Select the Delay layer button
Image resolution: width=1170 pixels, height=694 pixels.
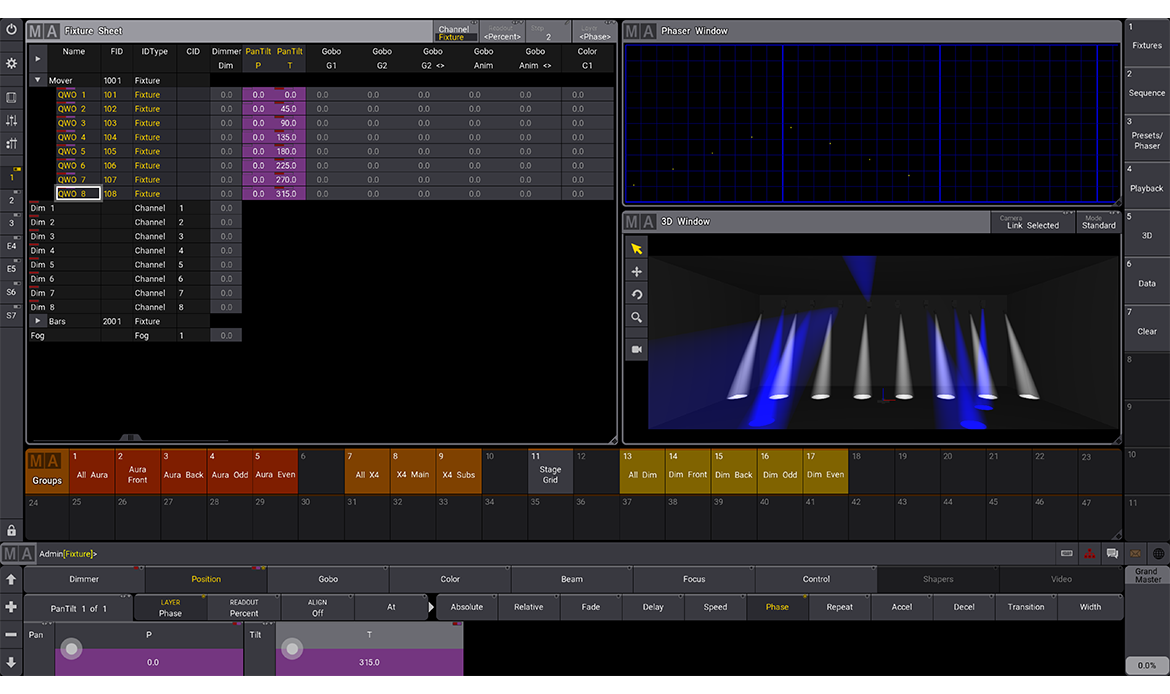coord(653,607)
